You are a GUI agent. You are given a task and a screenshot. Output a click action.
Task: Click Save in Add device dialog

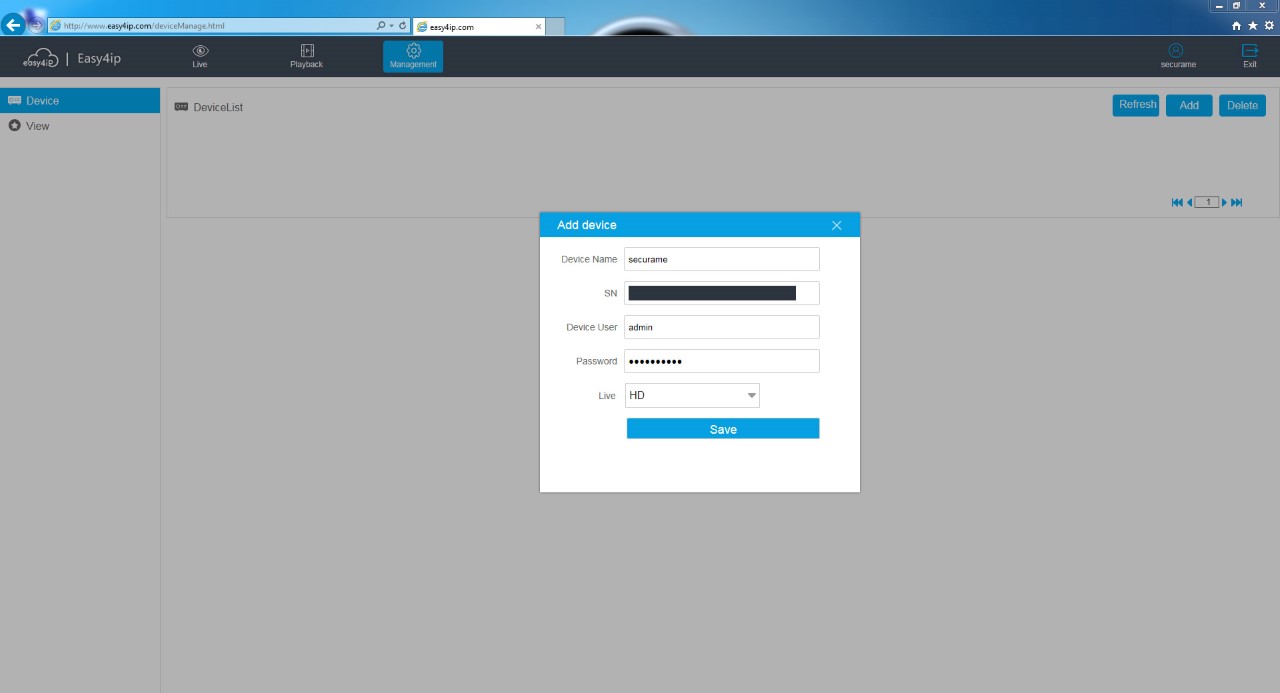(x=723, y=429)
